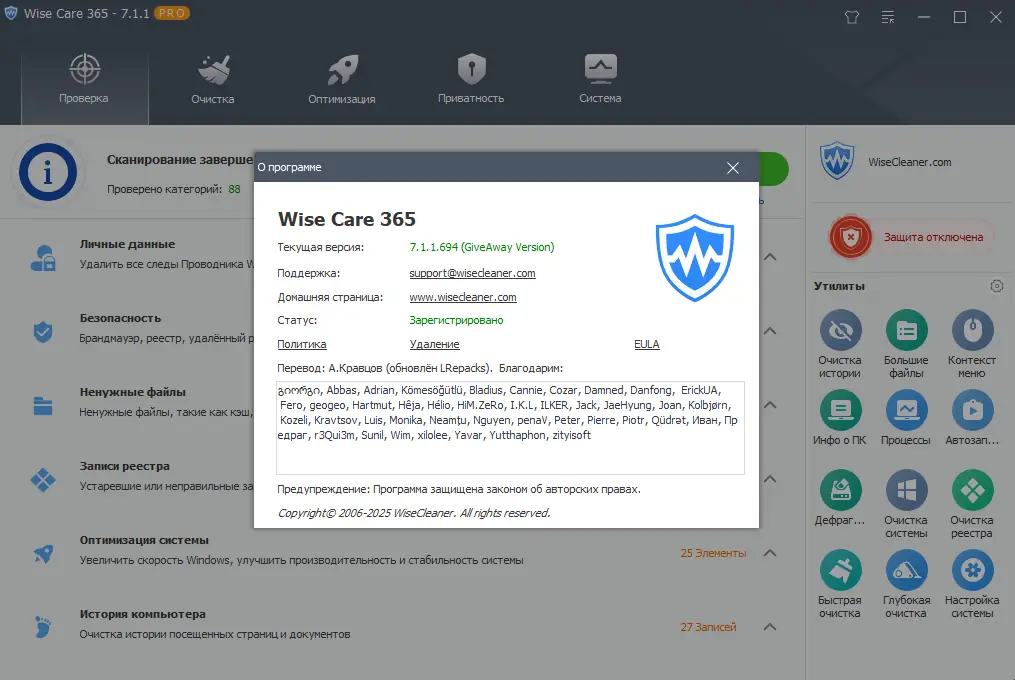Click the Личные данные category icon
Screen dimensions: 1015x680
coord(43,258)
